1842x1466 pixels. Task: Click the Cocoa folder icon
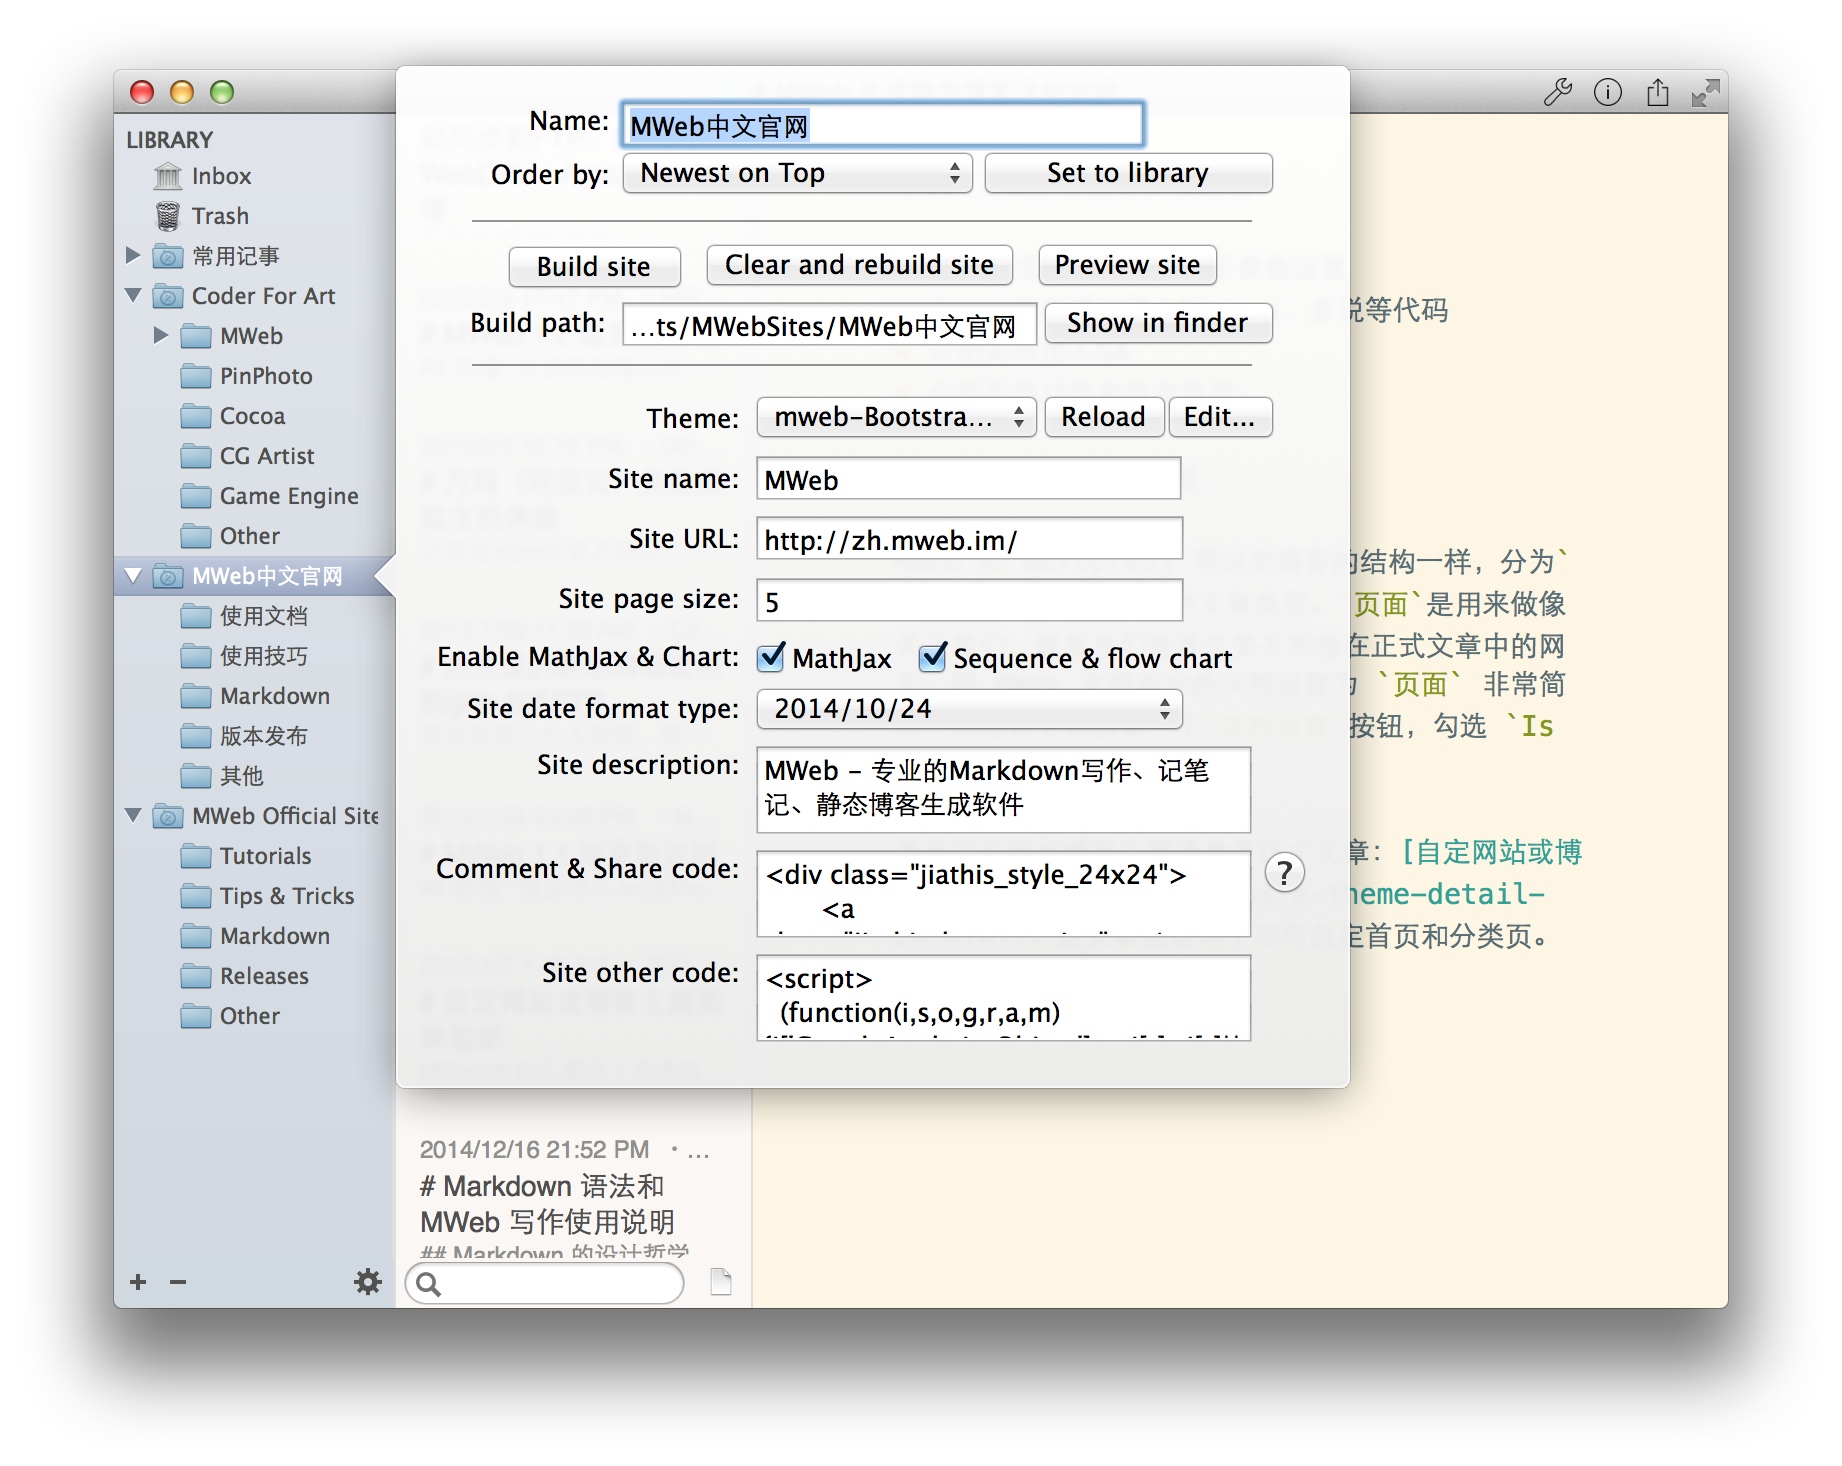196,416
